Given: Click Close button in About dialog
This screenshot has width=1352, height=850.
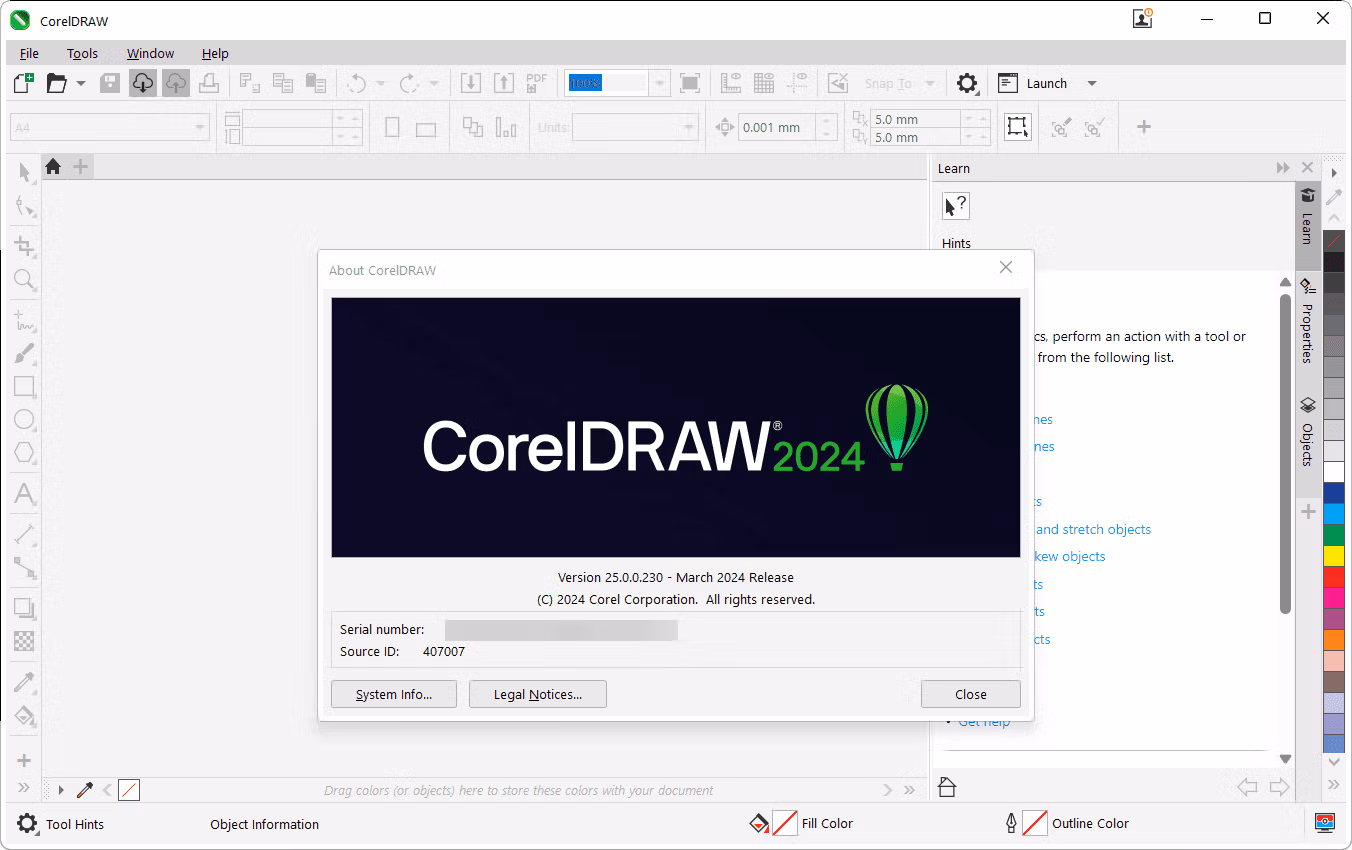Looking at the screenshot, I should 971,694.
